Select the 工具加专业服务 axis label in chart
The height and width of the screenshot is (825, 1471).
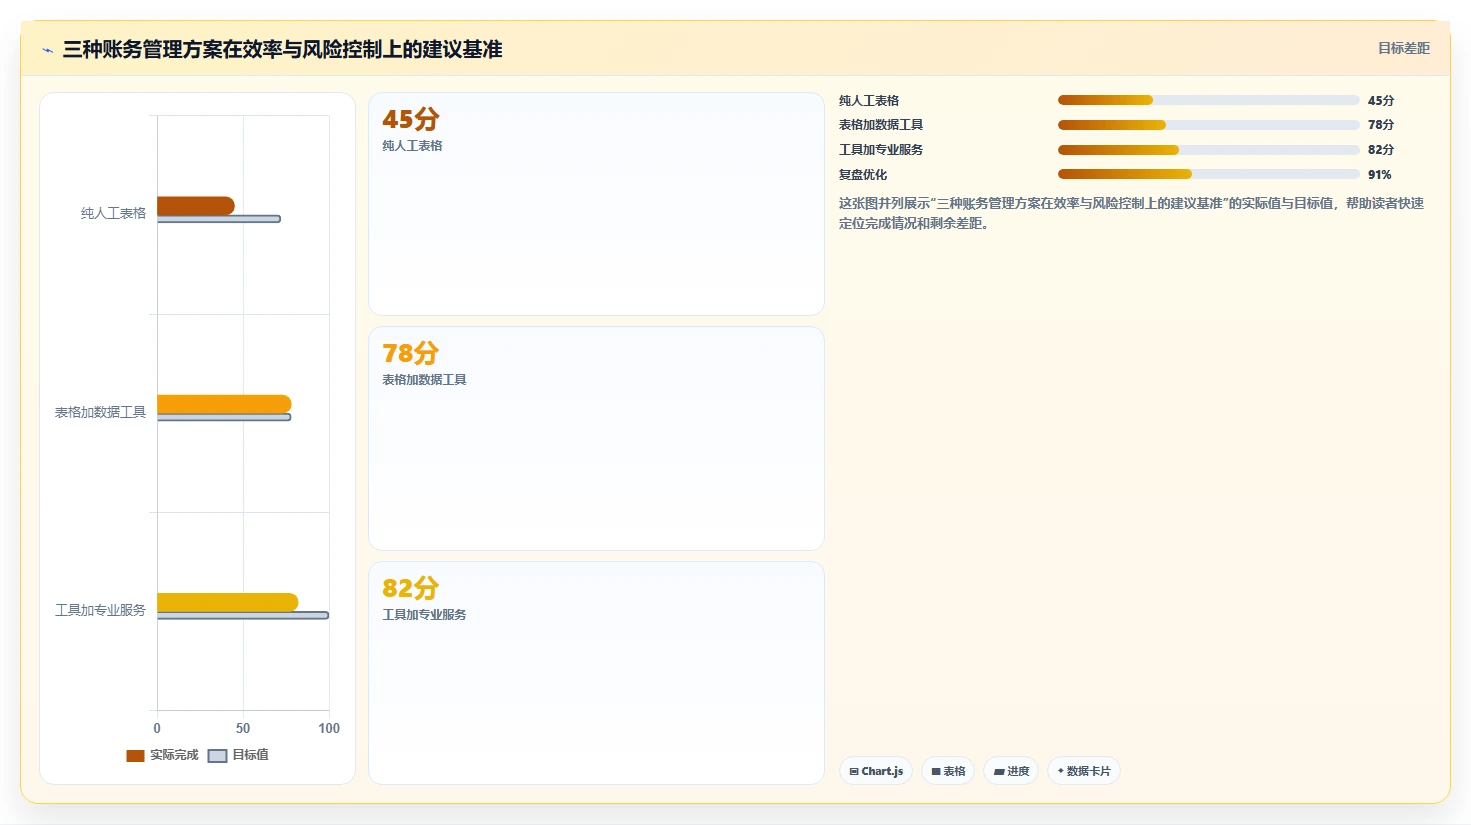coord(100,610)
